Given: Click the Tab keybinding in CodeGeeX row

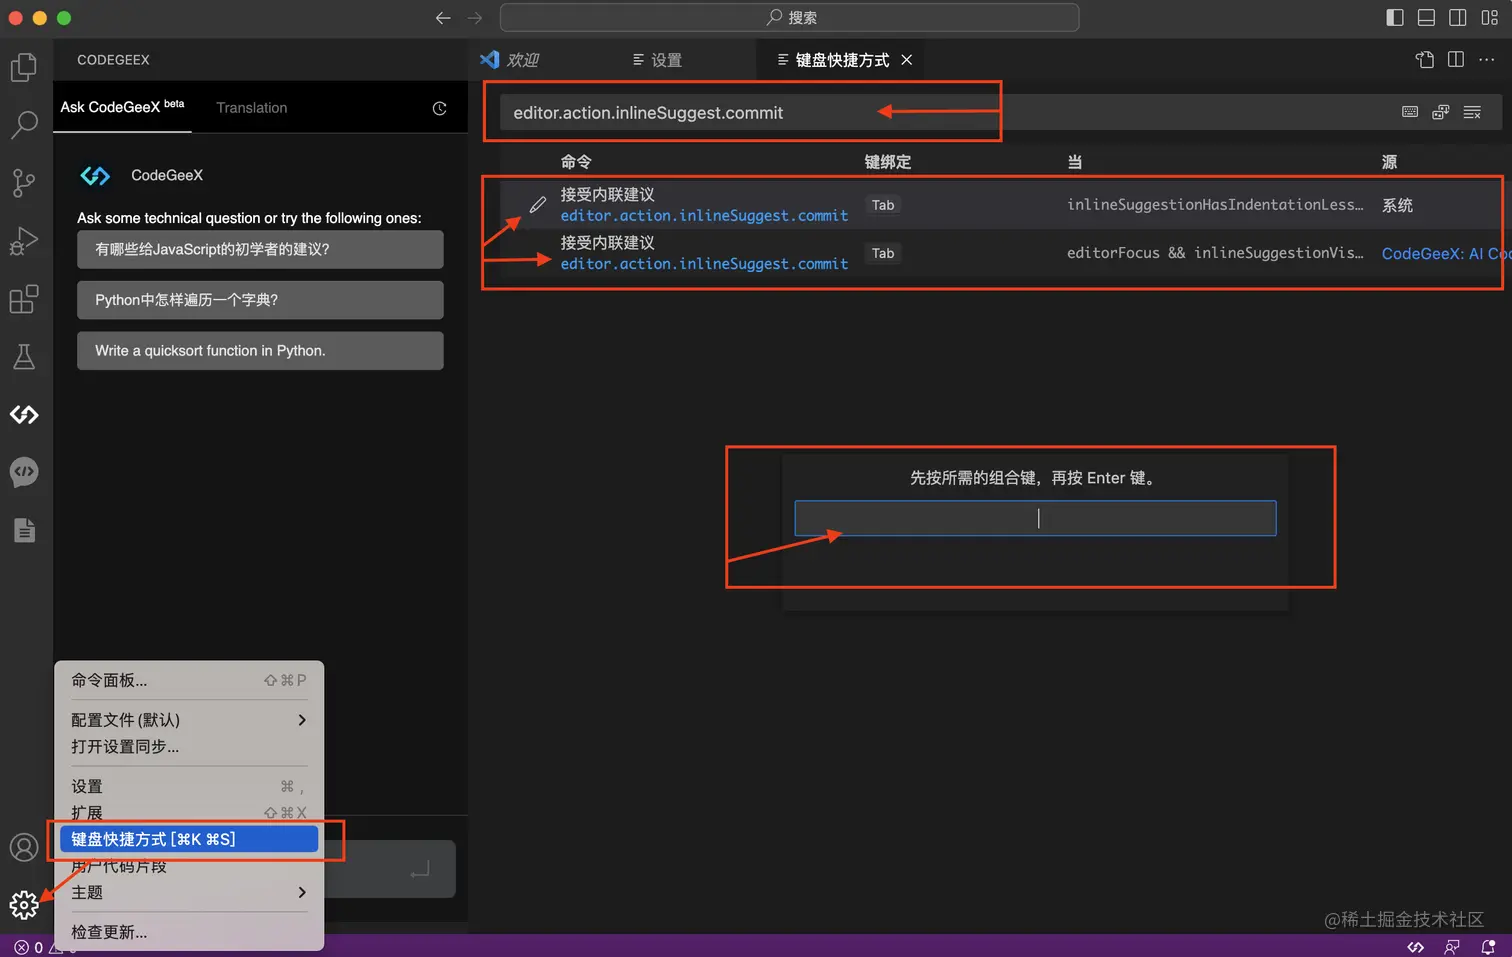Looking at the screenshot, I should click(883, 253).
